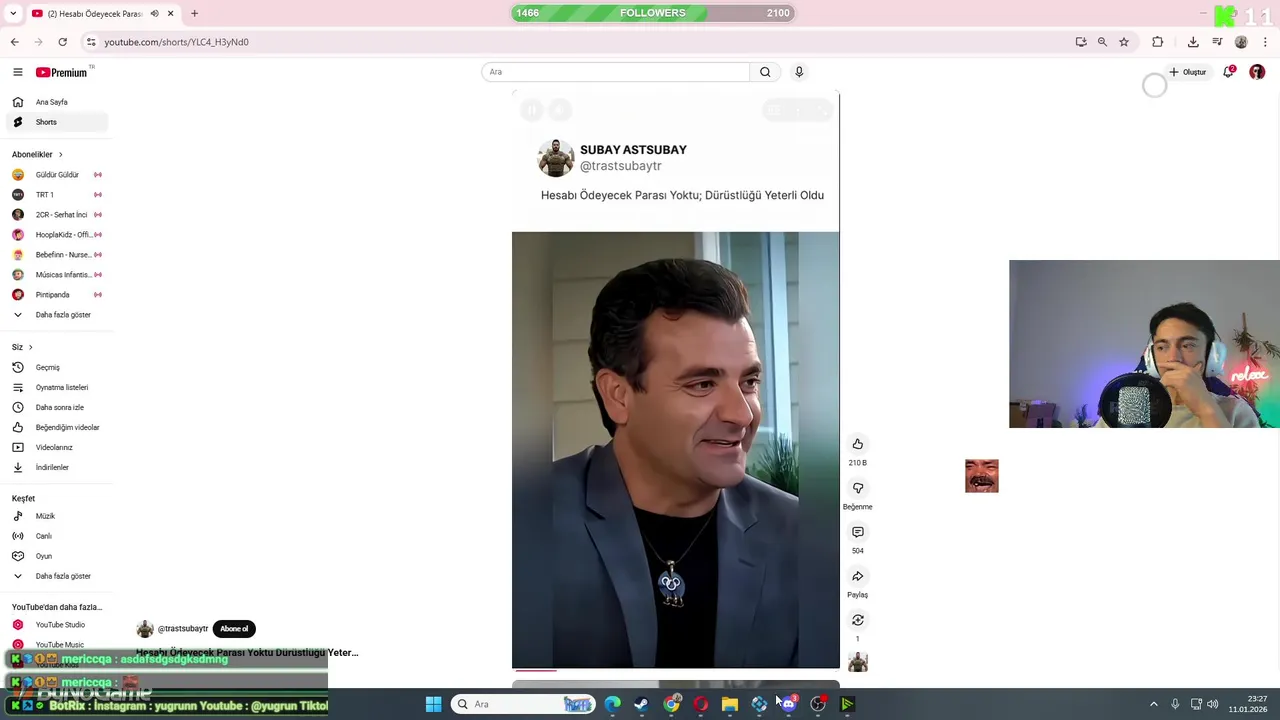Open a new browser tab

[x=194, y=14]
